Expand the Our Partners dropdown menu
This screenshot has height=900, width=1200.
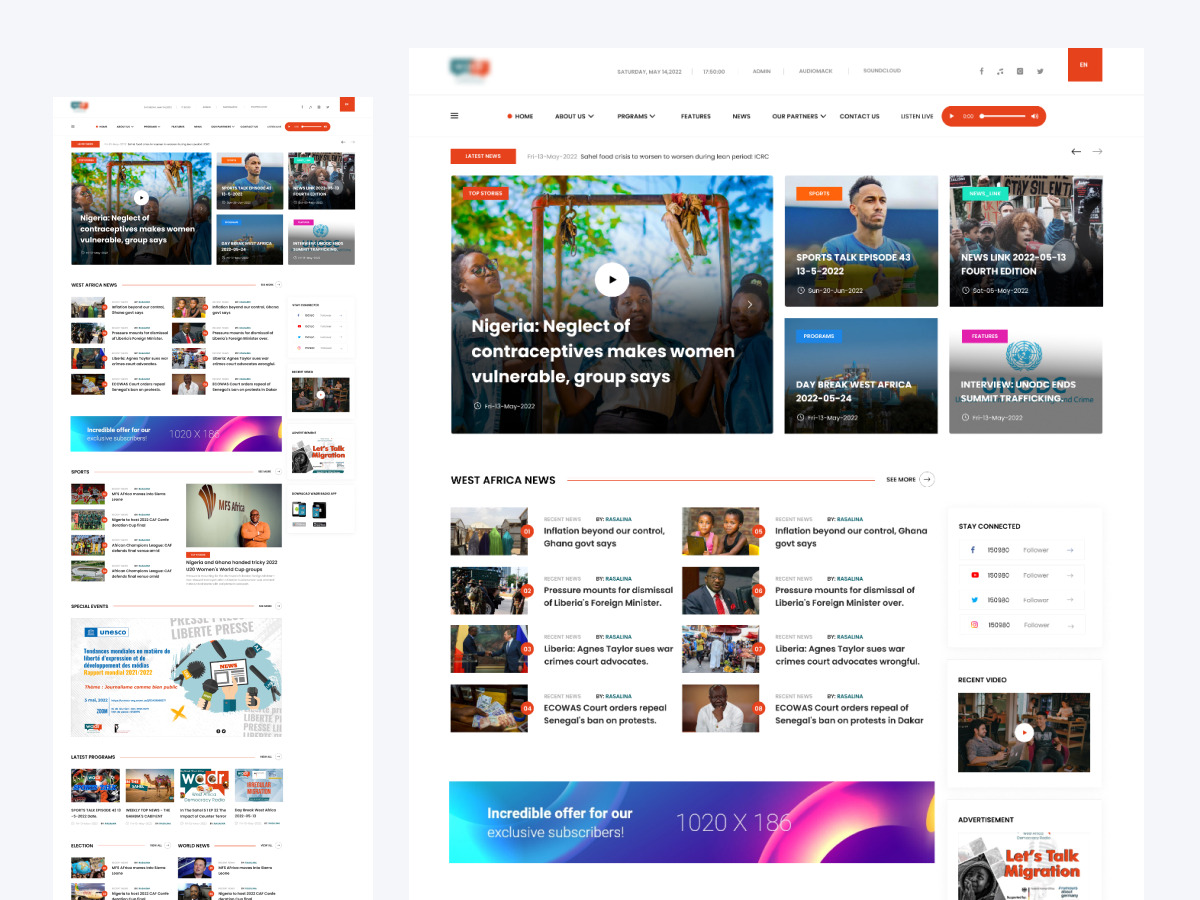coord(798,116)
